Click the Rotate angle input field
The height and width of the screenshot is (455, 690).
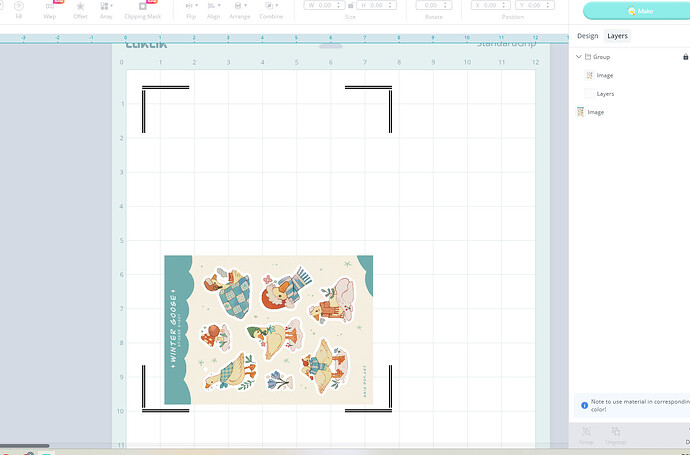pos(431,5)
